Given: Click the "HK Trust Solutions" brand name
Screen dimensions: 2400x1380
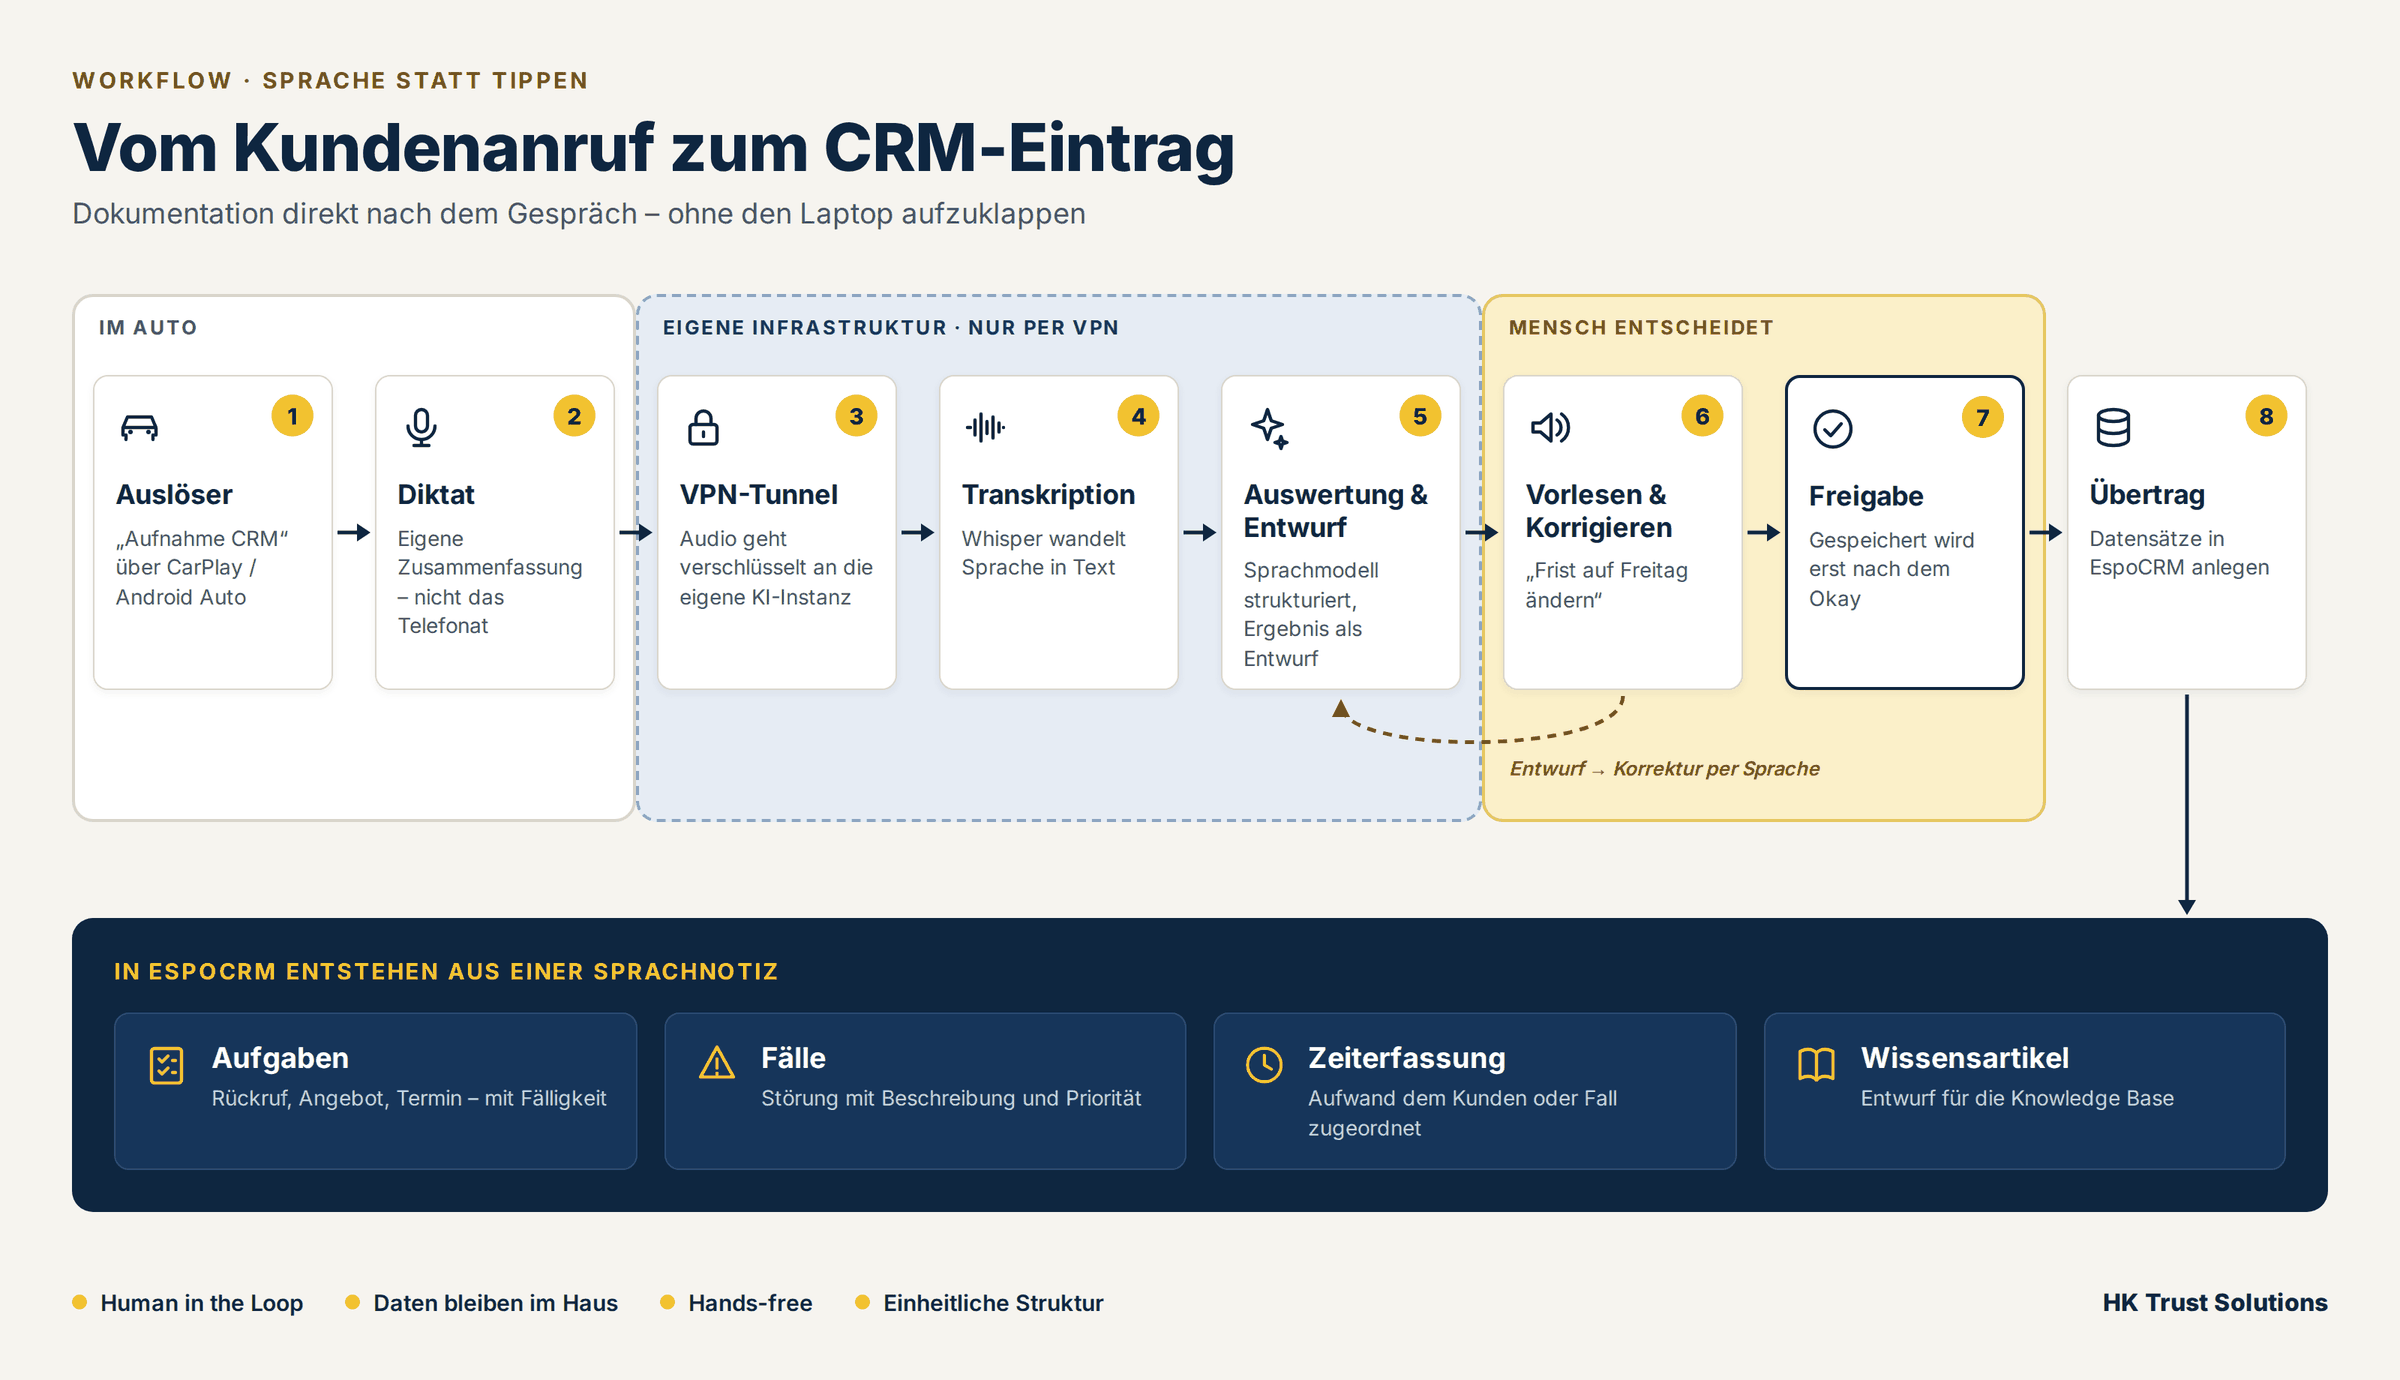Looking at the screenshot, I should 2214,1302.
